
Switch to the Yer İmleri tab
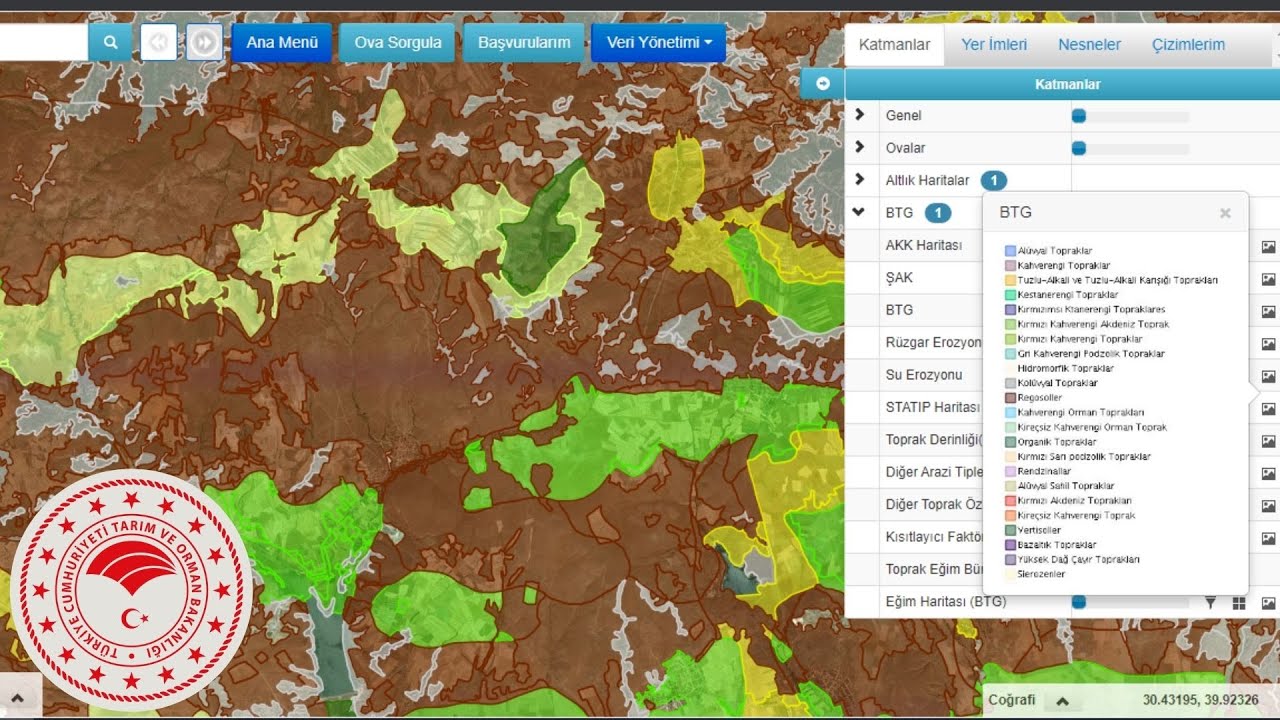point(993,45)
